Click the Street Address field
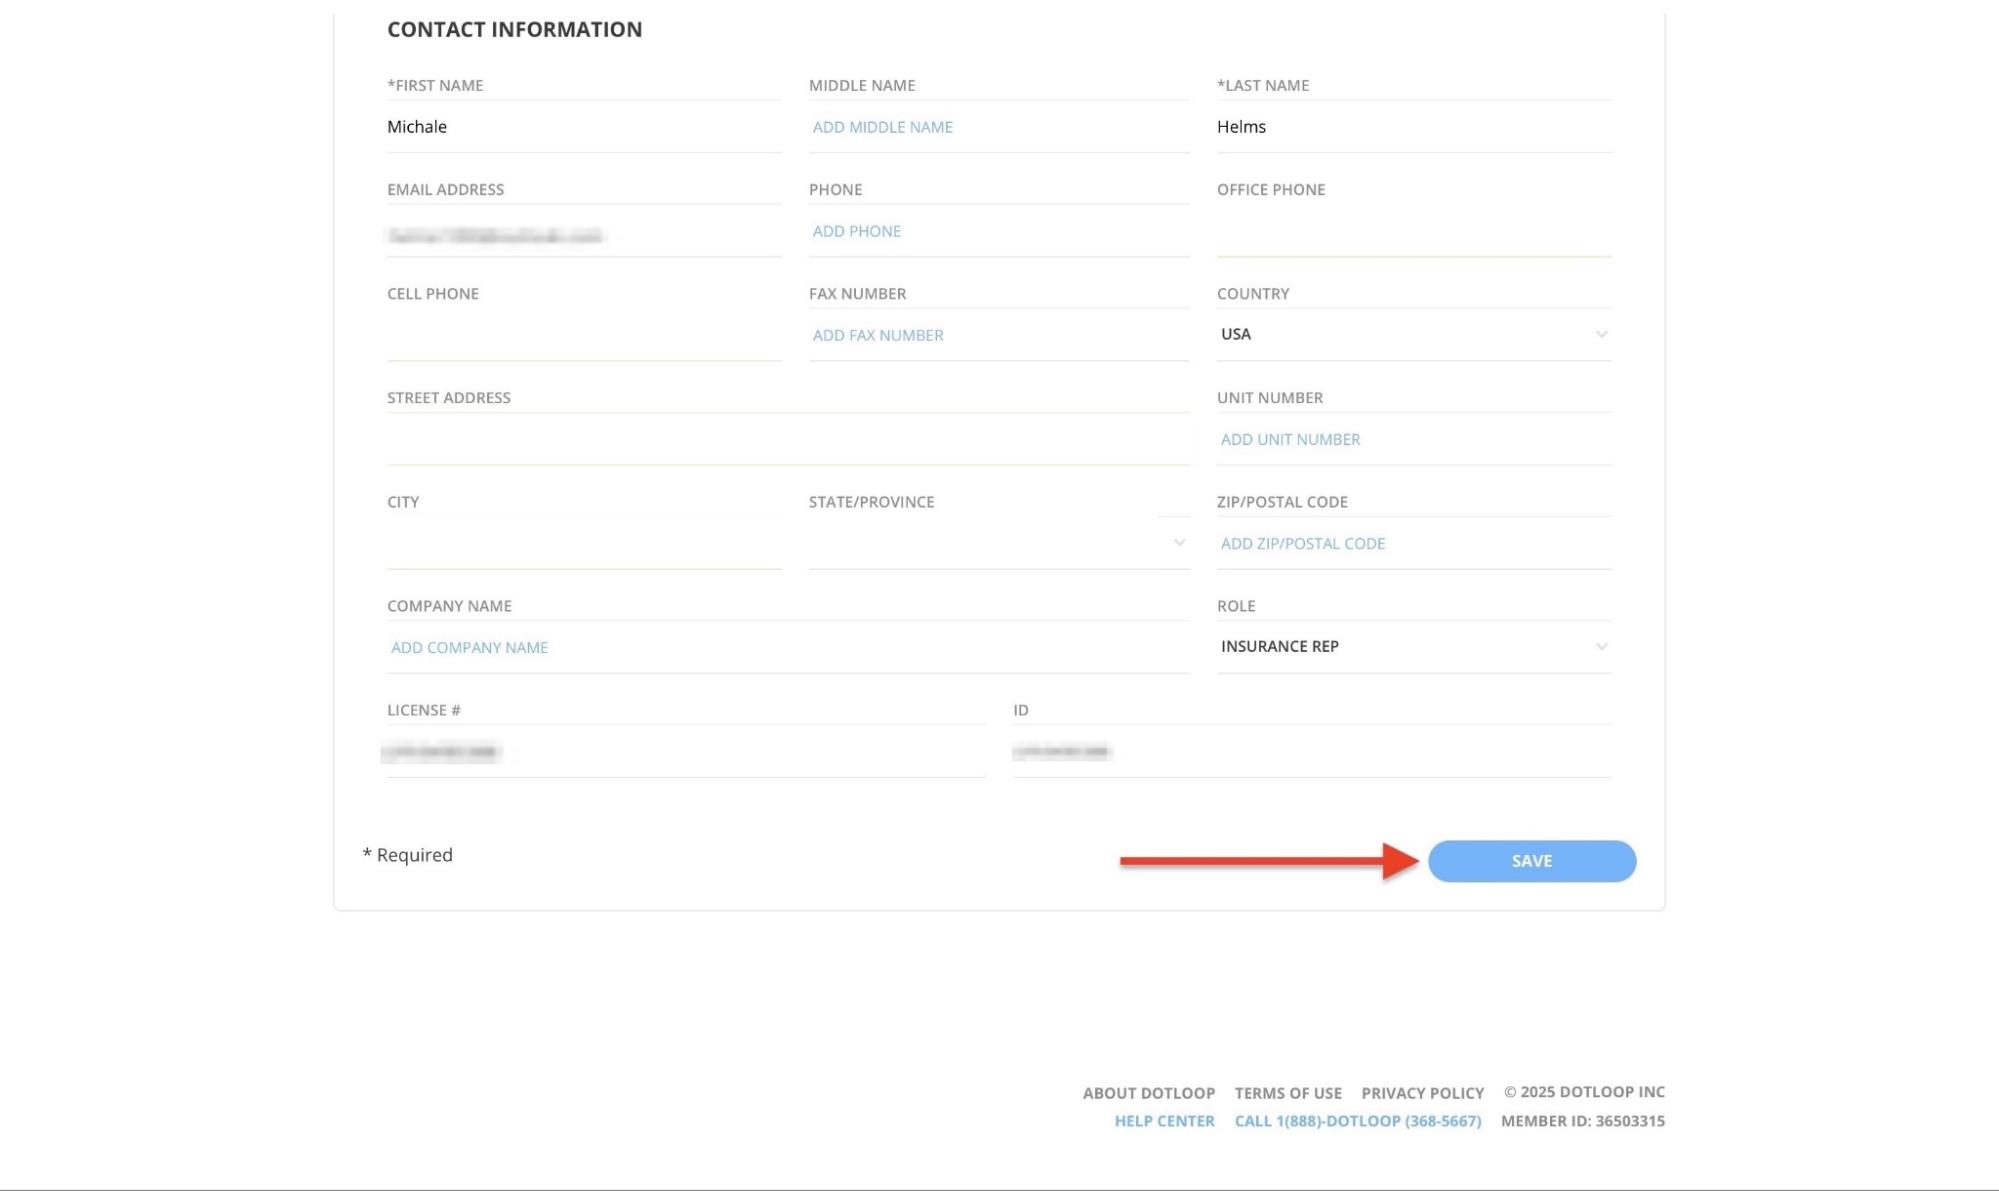 (787, 441)
